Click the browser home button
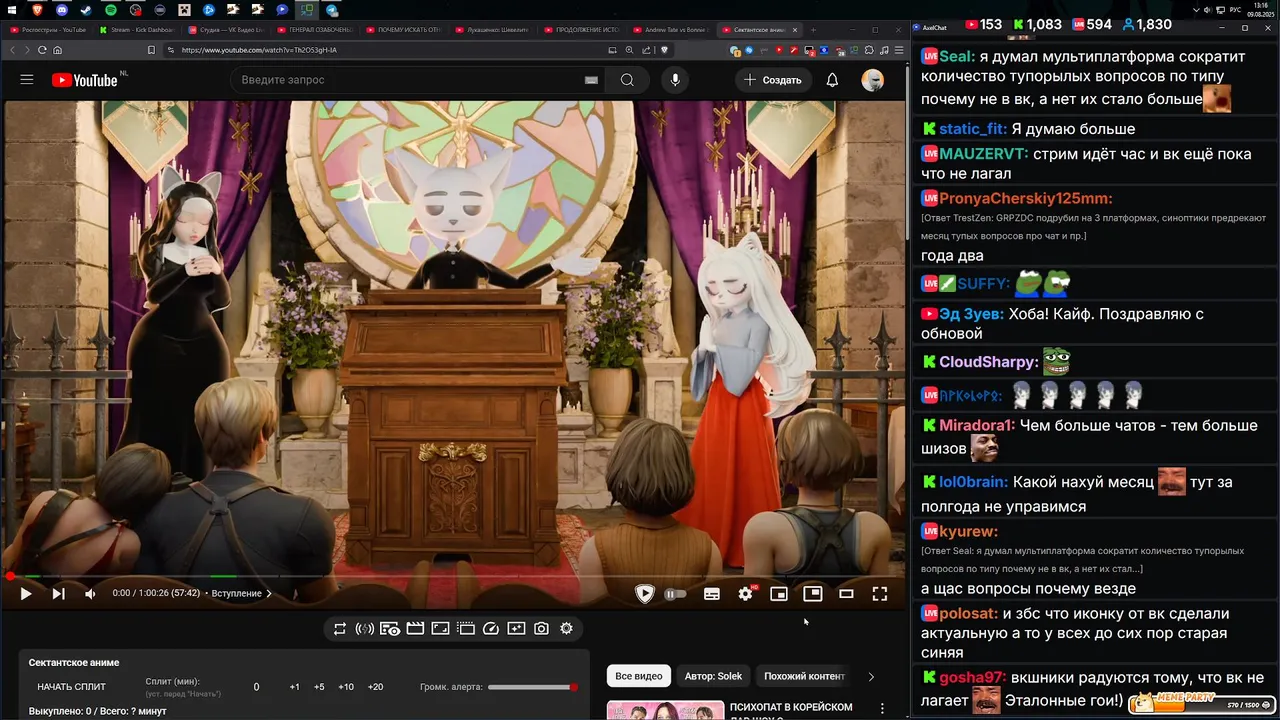The image size is (1280, 720). click(57, 50)
